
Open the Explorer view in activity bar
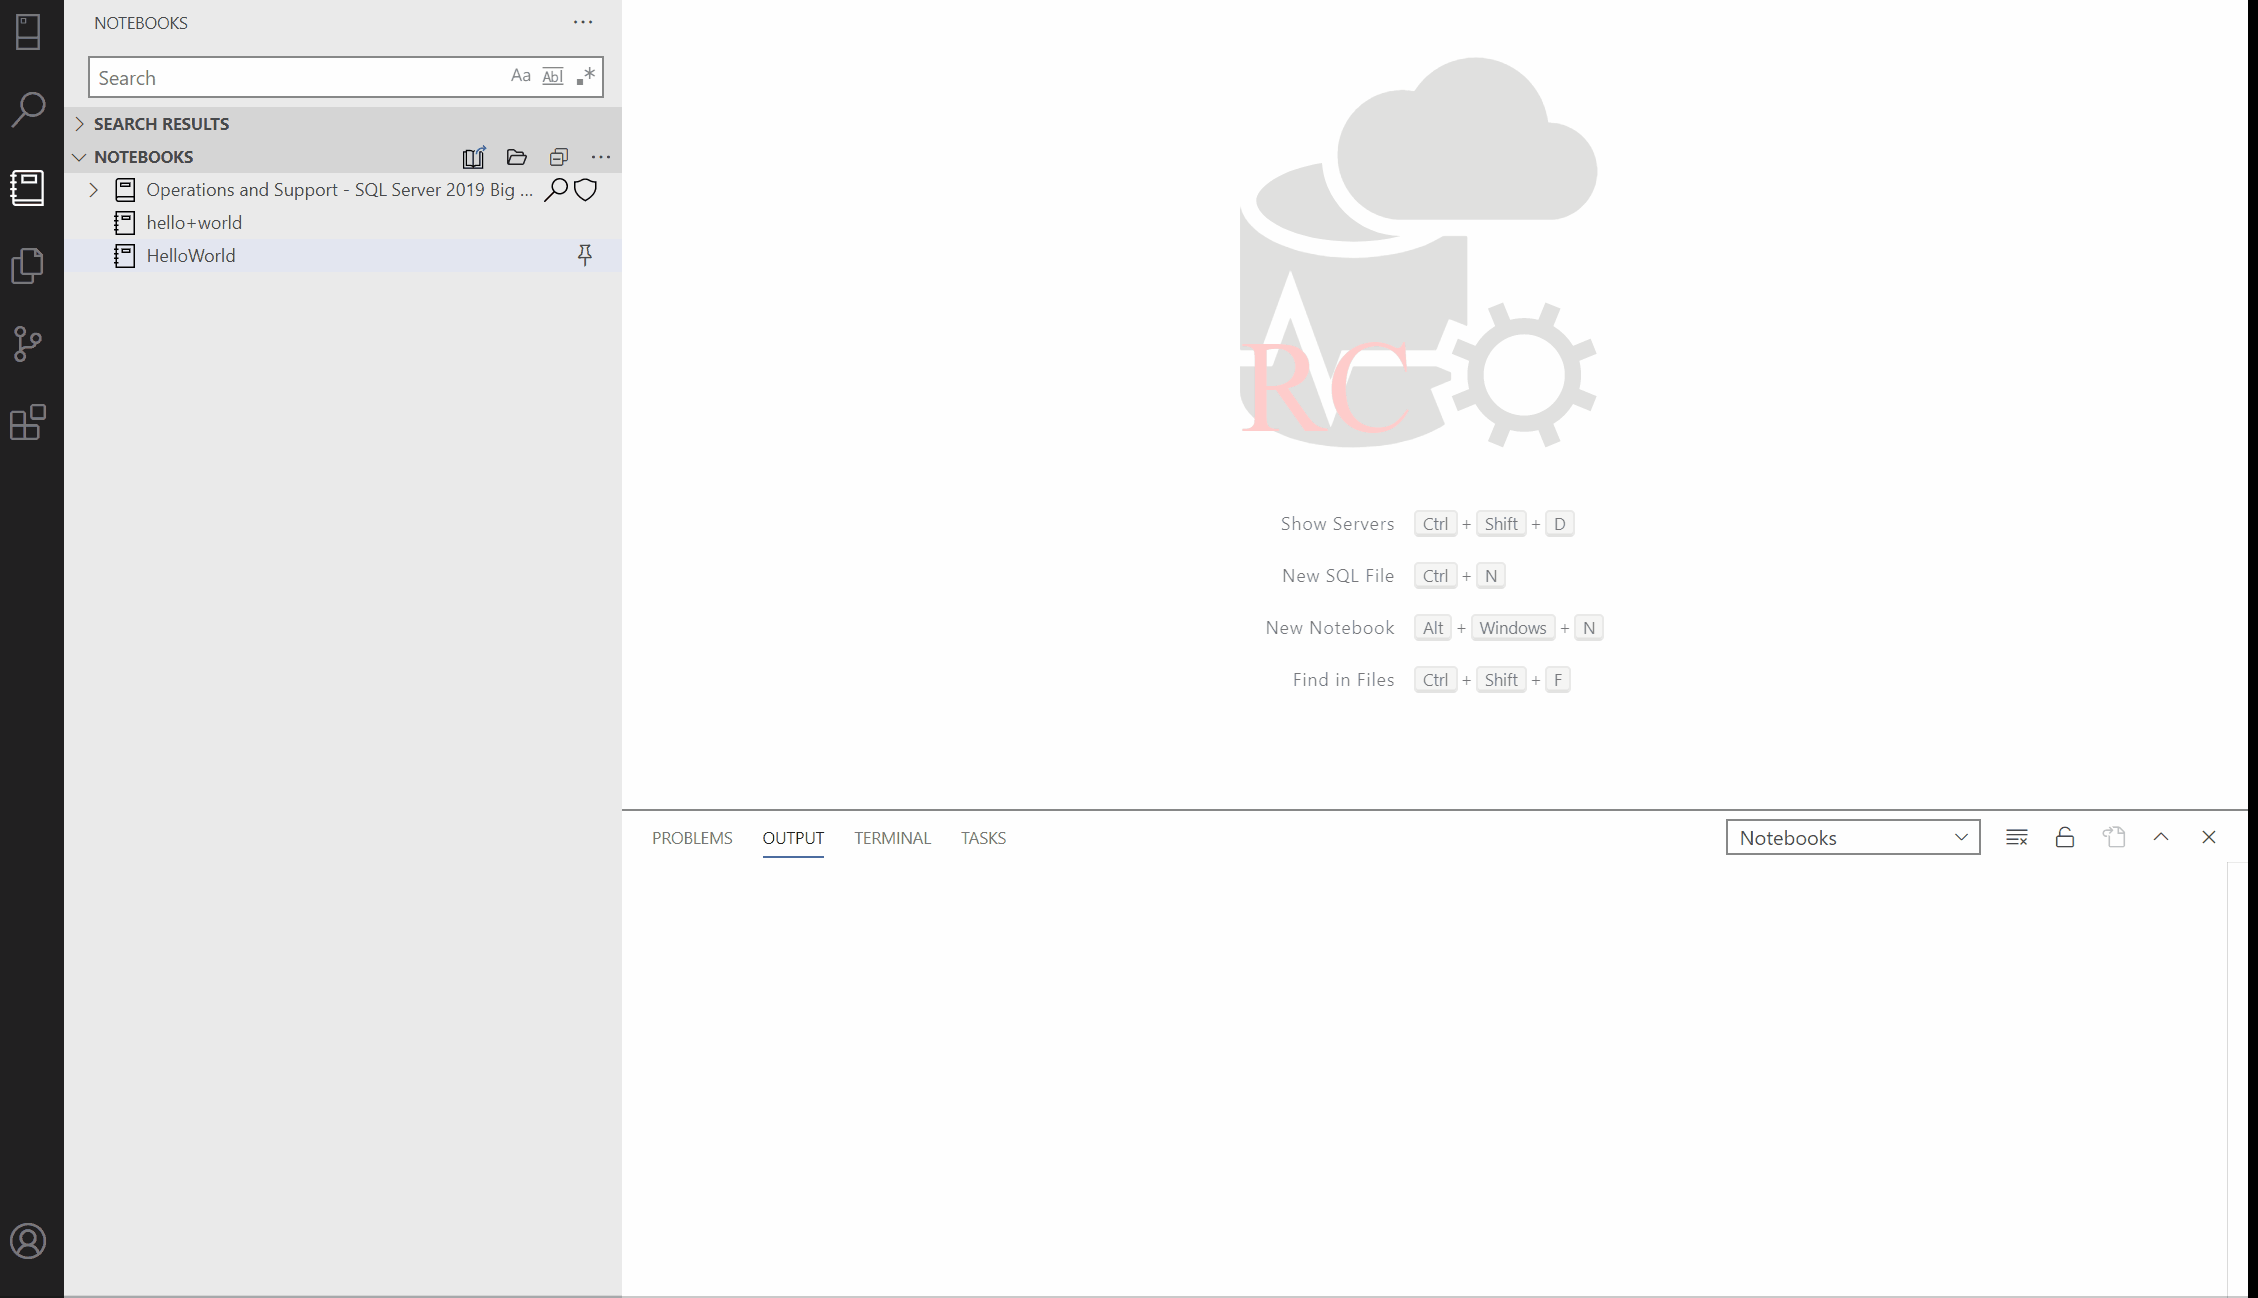(x=28, y=265)
